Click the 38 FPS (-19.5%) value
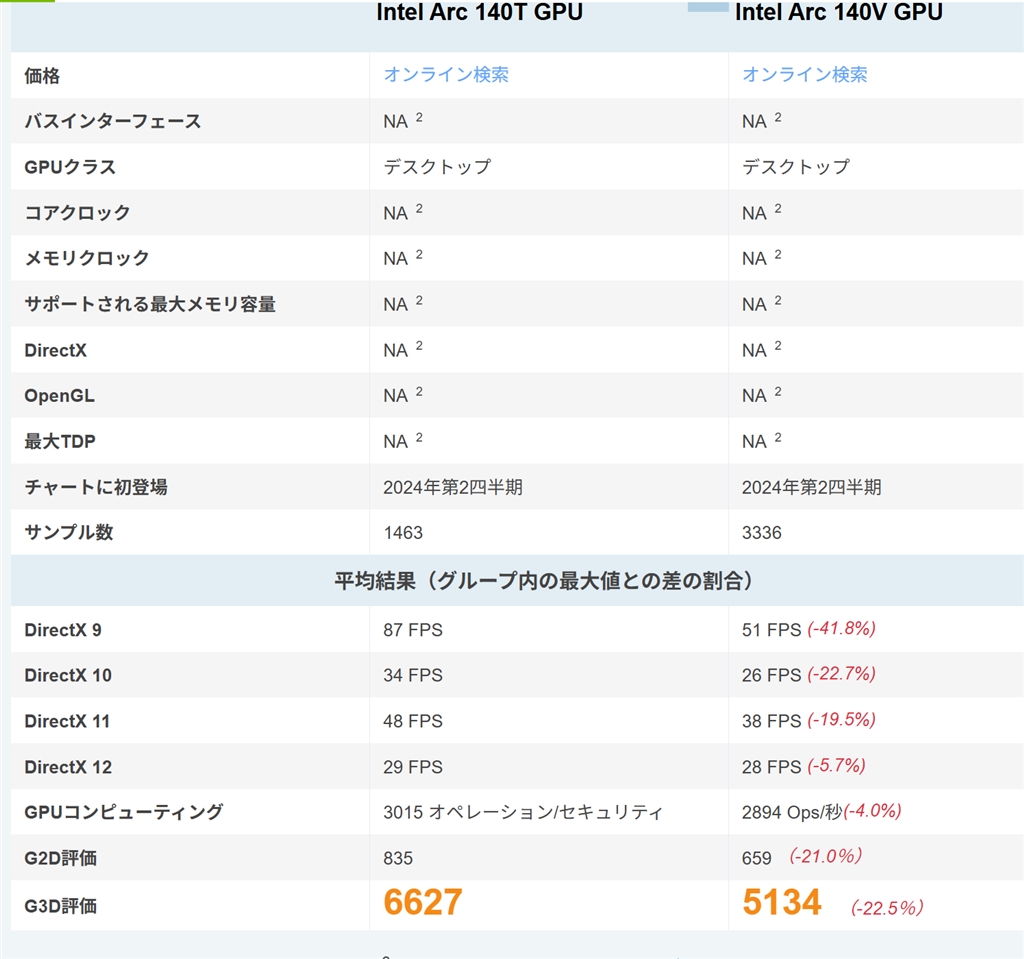 pos(808,721)
